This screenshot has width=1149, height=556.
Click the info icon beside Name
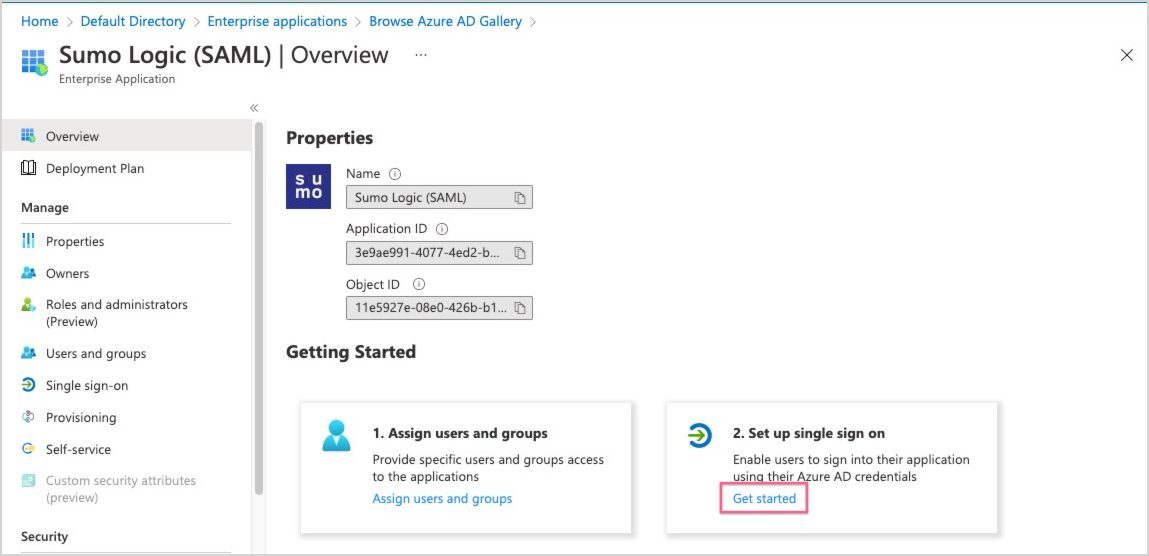pos(394,174)
